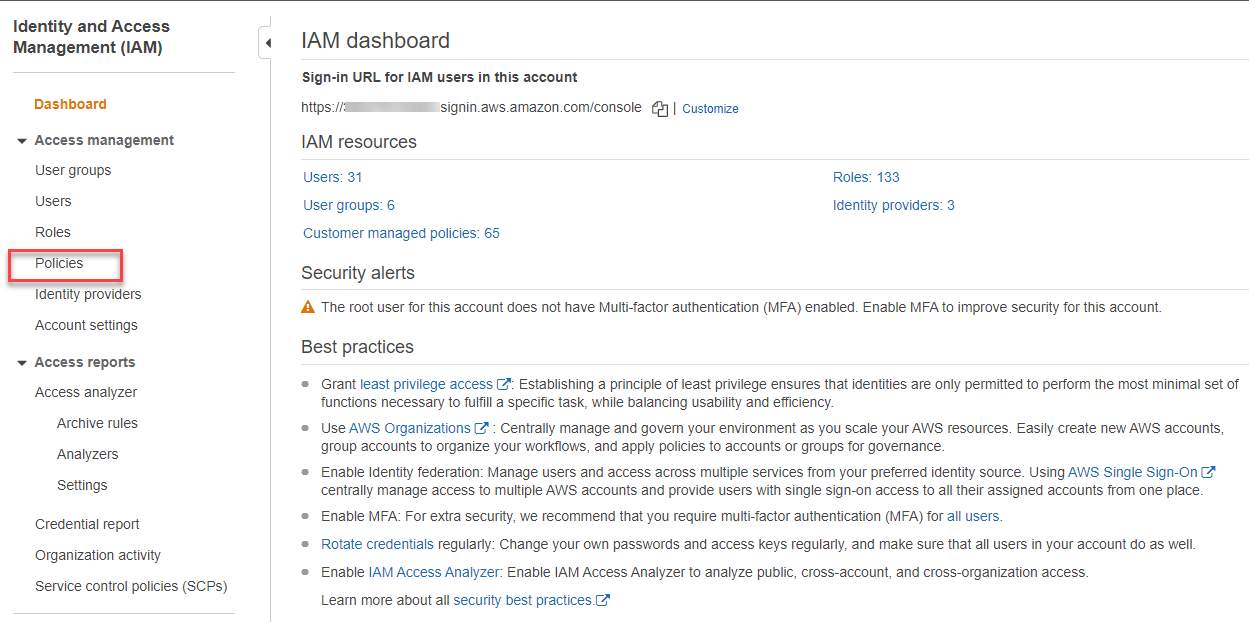
Task: Open Access analyzer in sidebar
Action: pos(86,392)
